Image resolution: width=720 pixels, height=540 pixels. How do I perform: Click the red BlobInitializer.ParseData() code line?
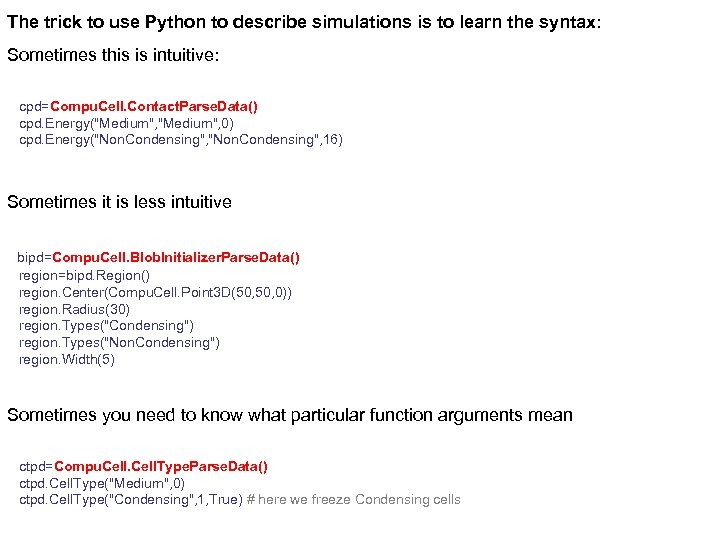[159, 258]
